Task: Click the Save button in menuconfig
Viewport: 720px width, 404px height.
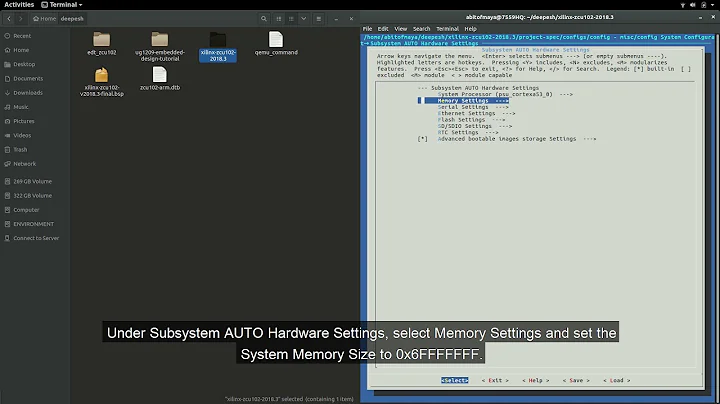Action: click(576, 380)
